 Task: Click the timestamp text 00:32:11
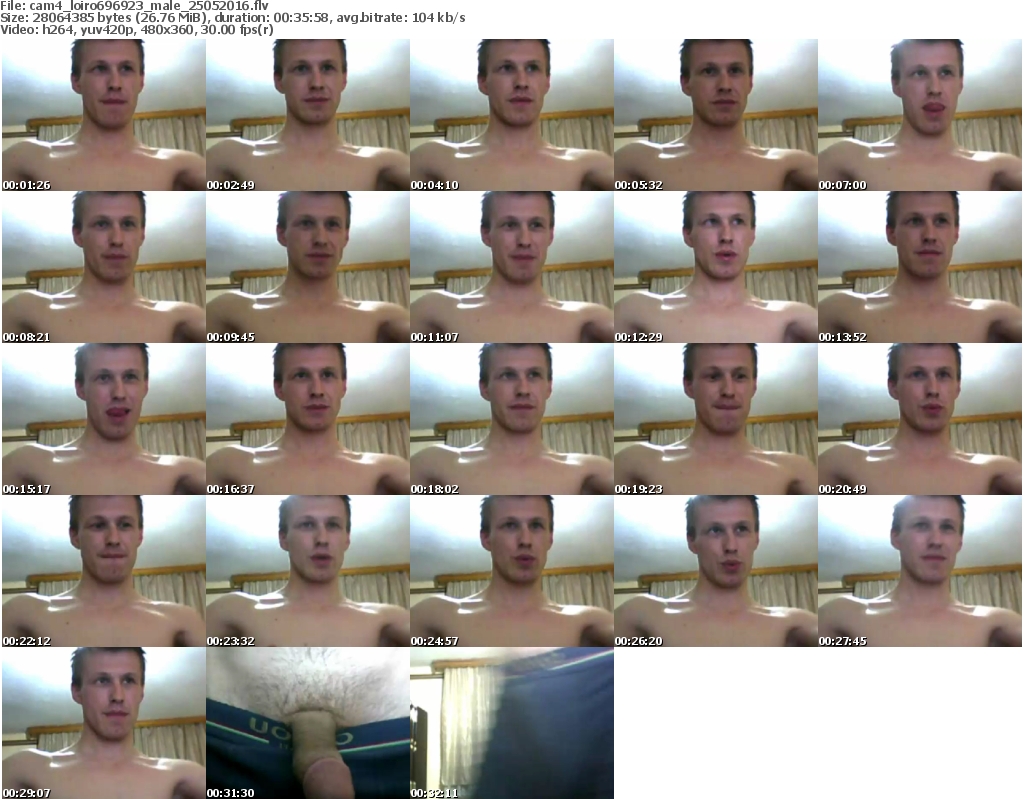click(x=434, y=792)
